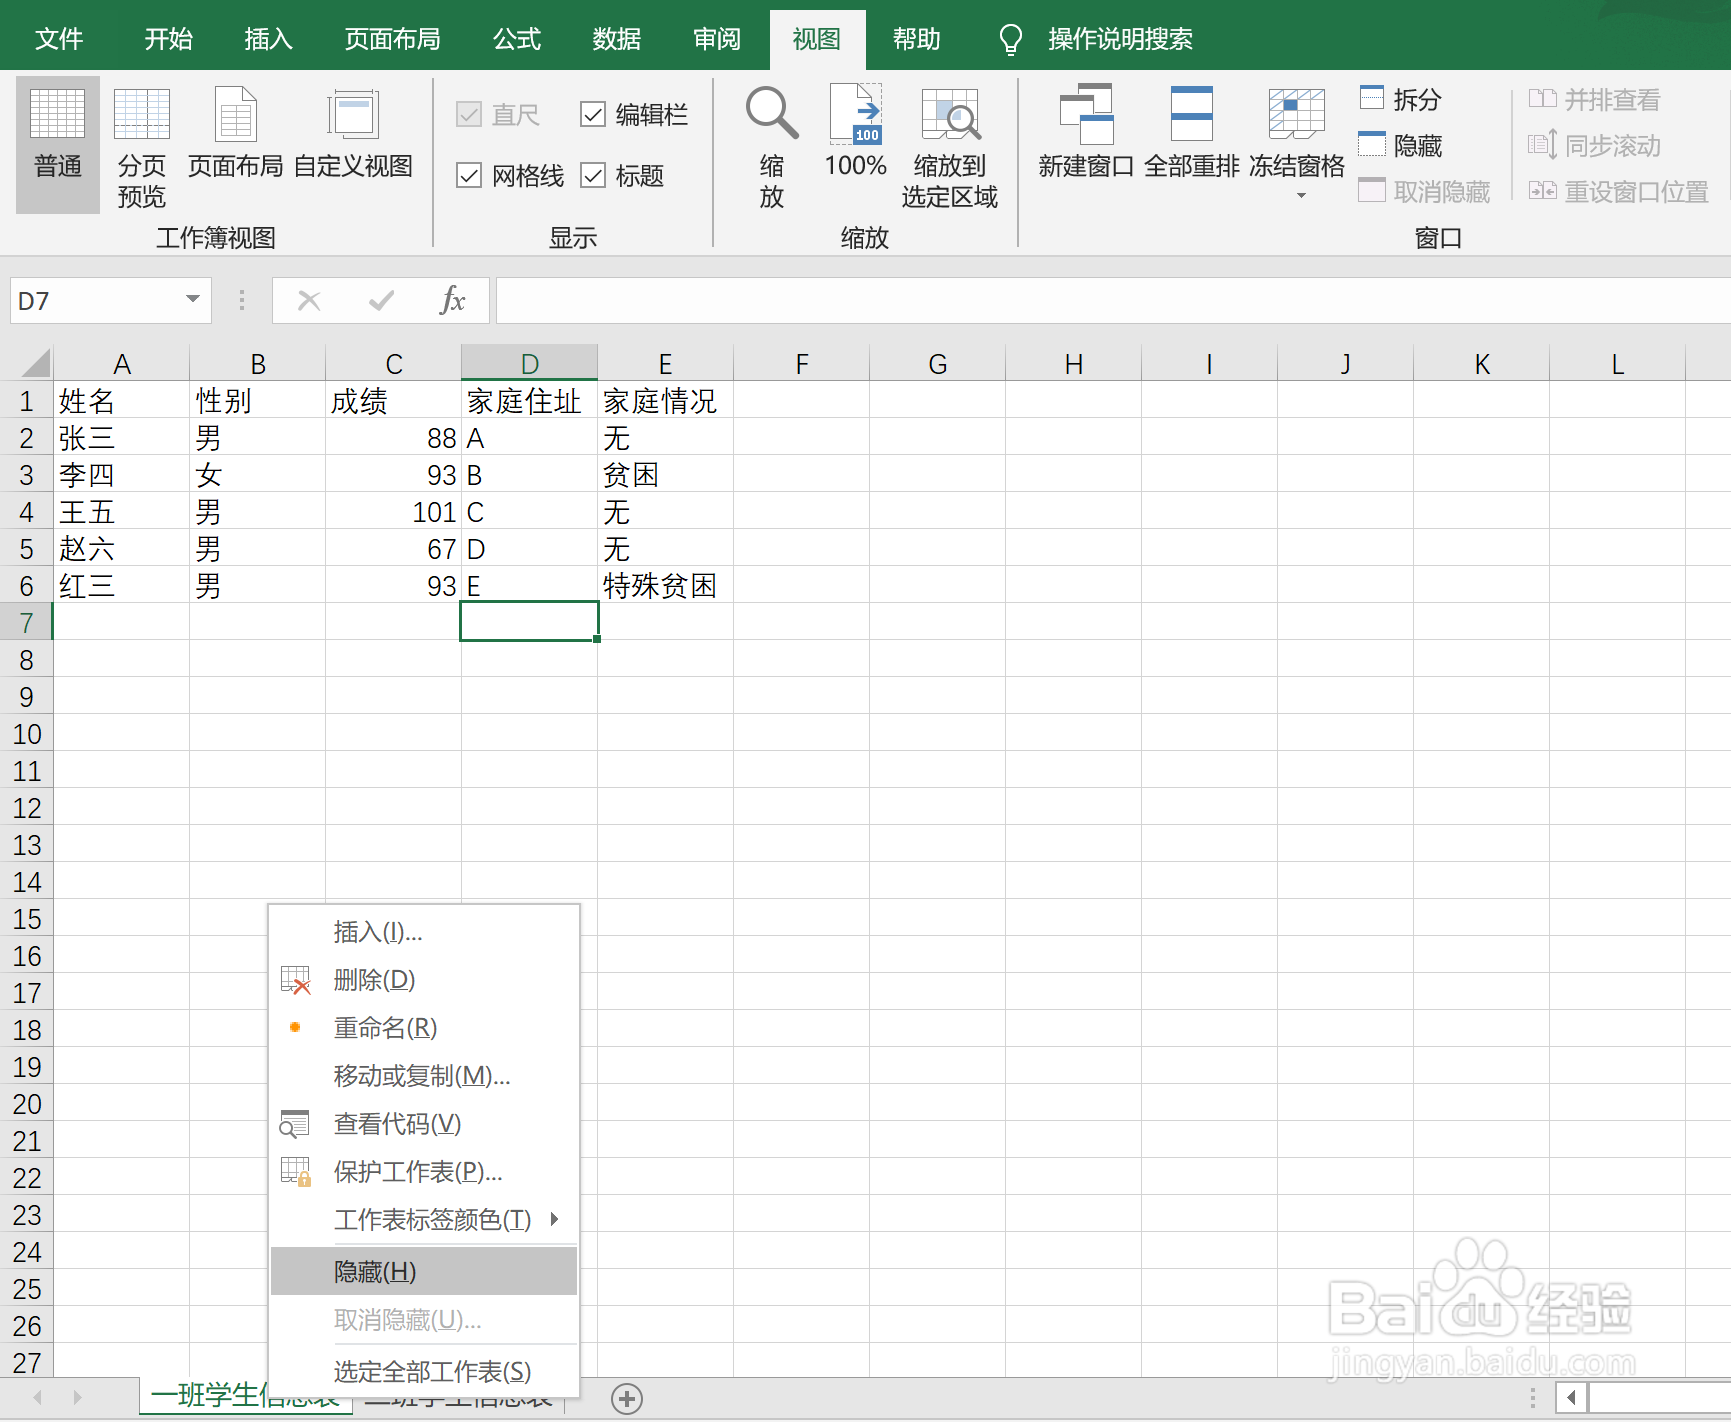1731x1422 pixels.
Task: Click cell with score 101
Action: coord(393,511)
